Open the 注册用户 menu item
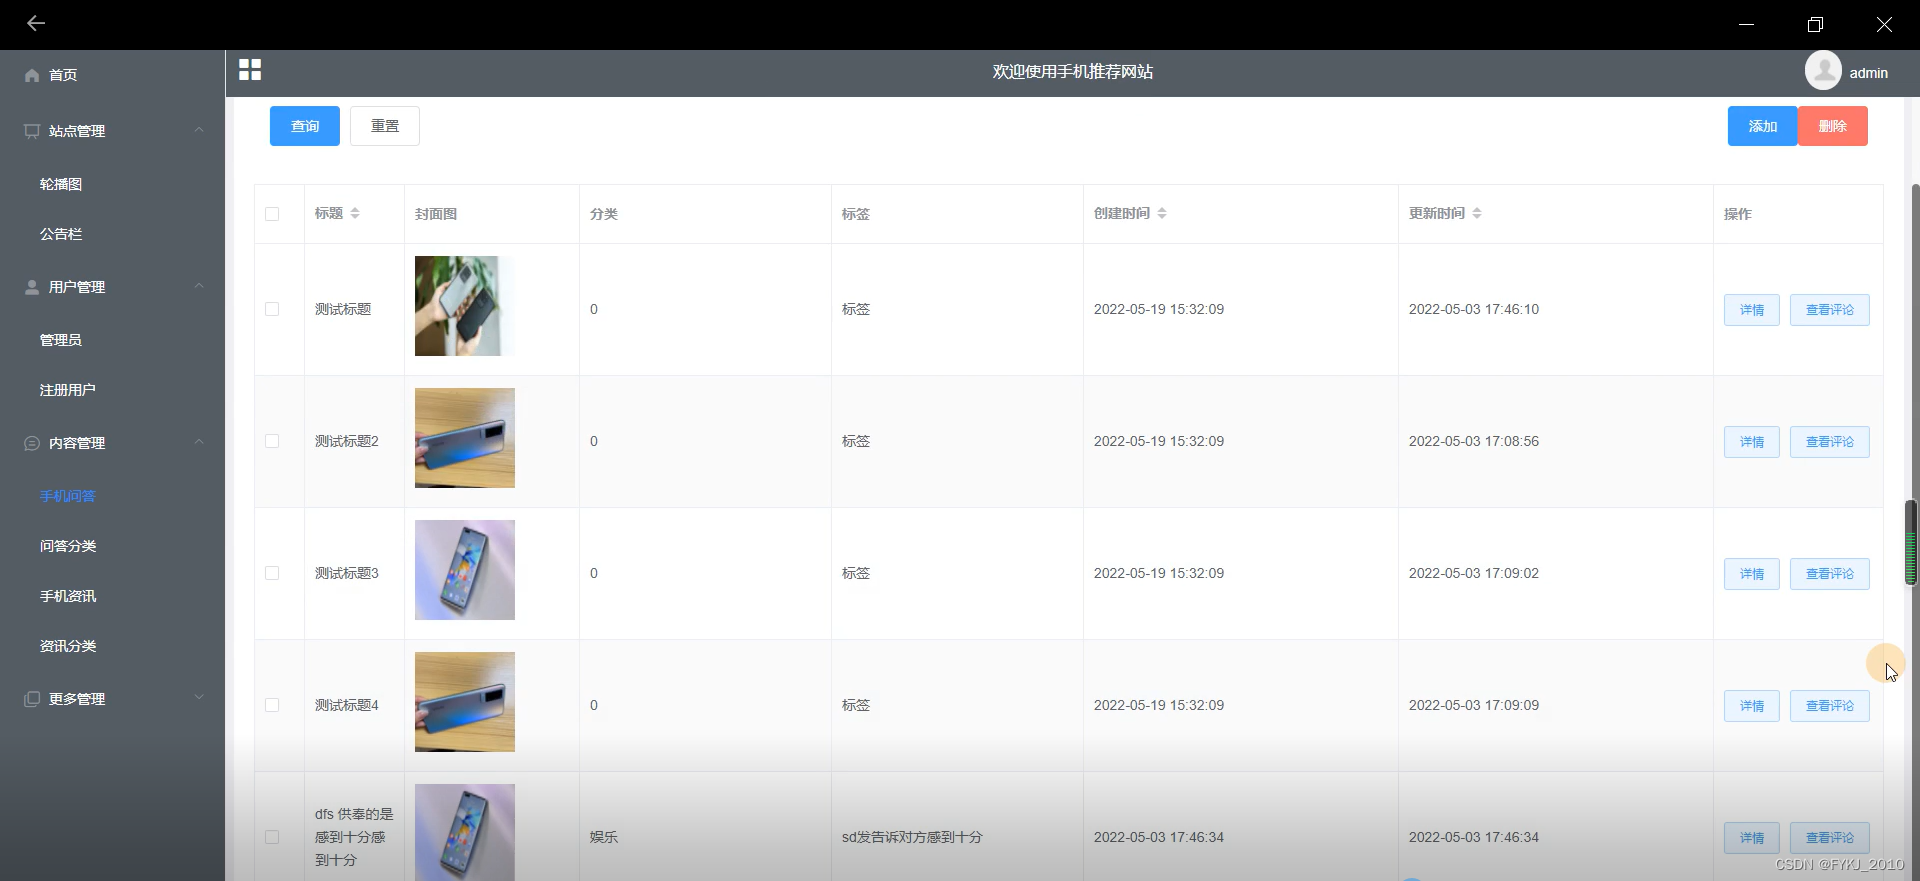The height and width of the screenshot is (881, 1920). click(x=112, y=390)
